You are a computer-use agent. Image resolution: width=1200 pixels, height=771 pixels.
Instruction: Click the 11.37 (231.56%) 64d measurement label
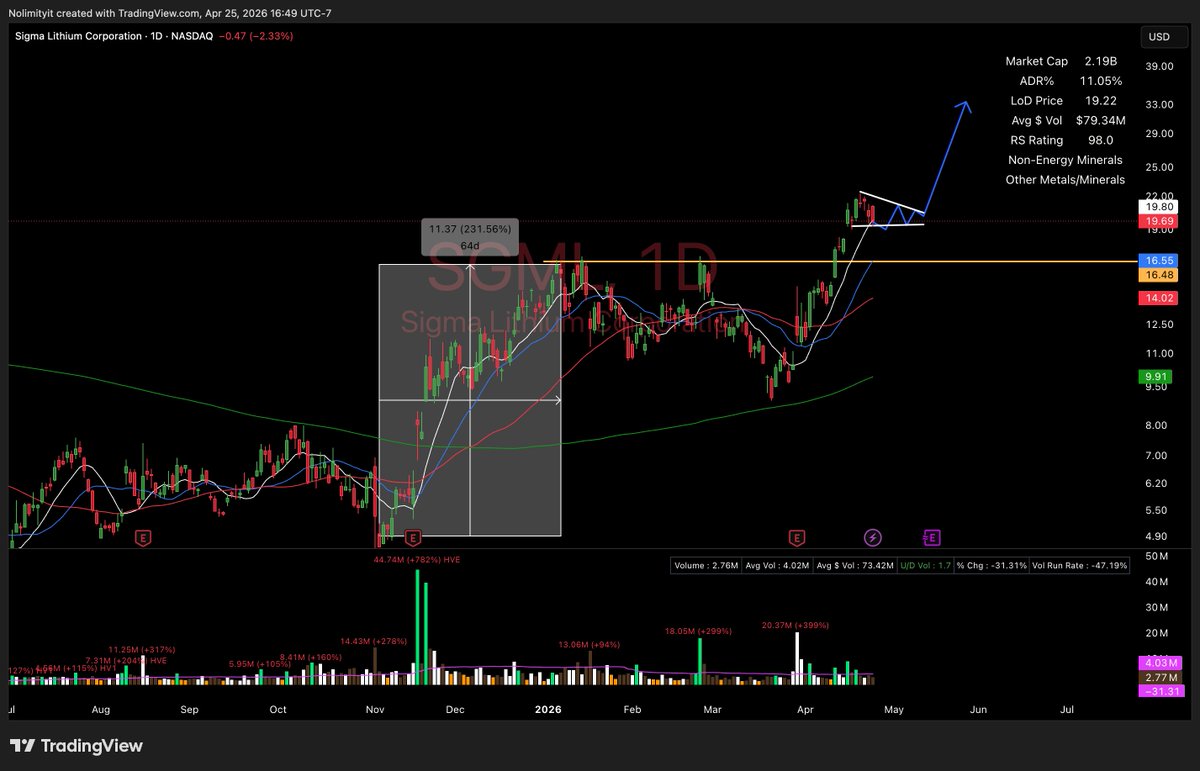469,237
